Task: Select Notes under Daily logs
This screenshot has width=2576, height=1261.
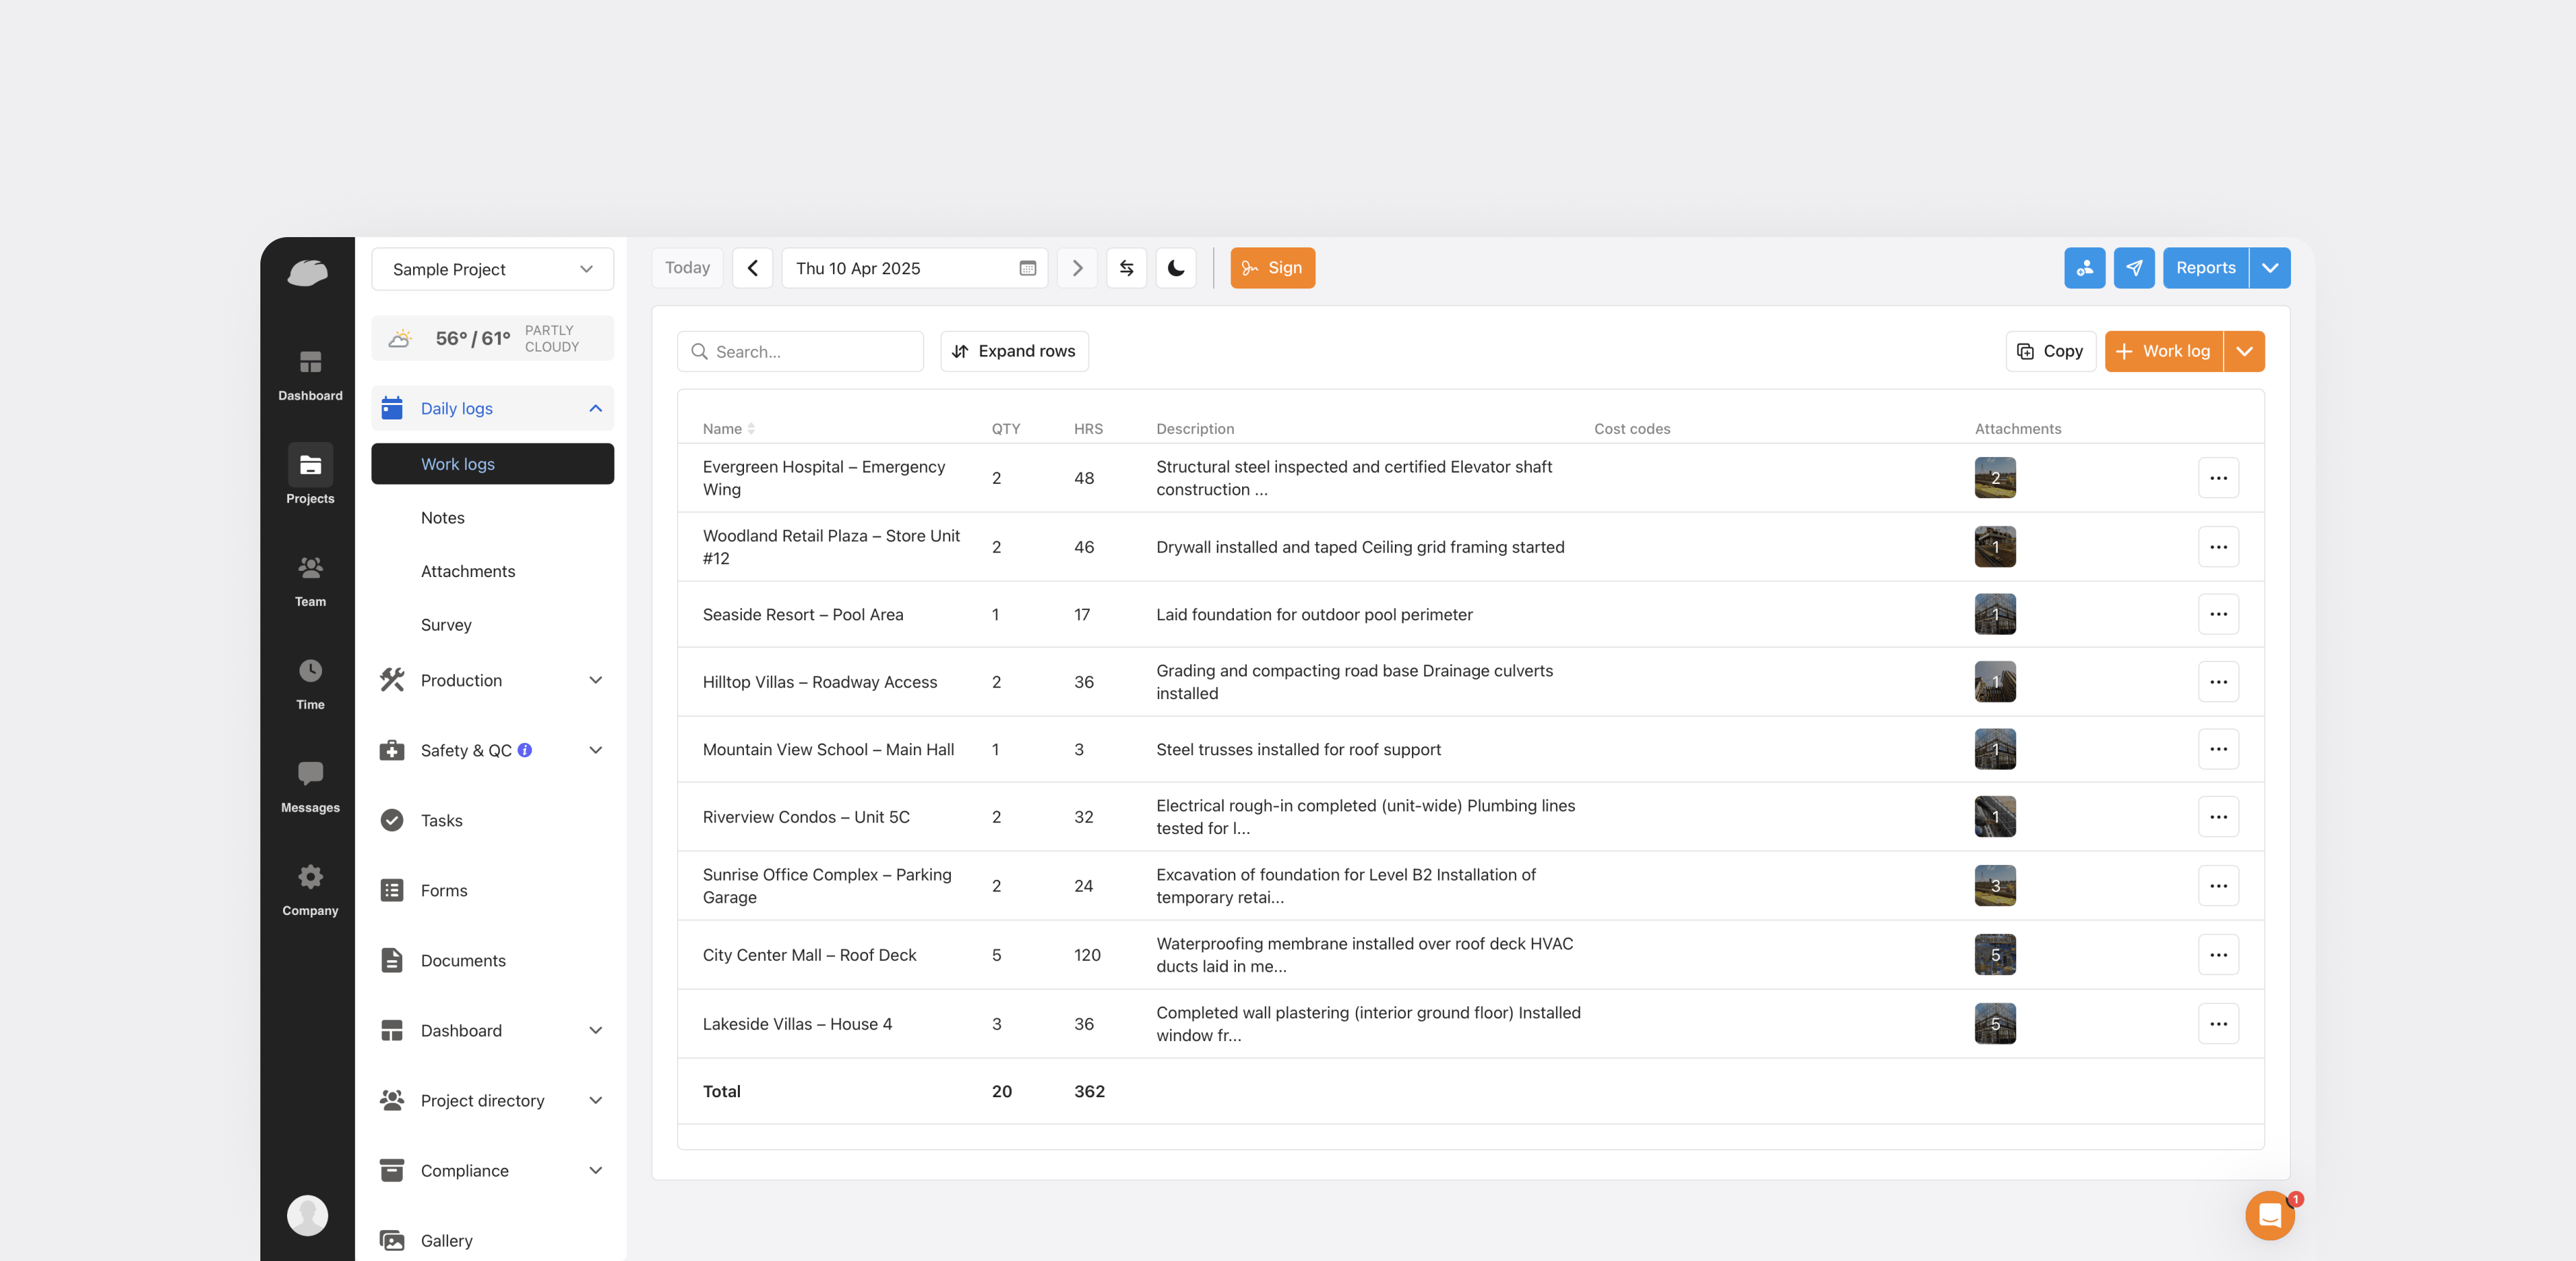Action: (443, 517)
